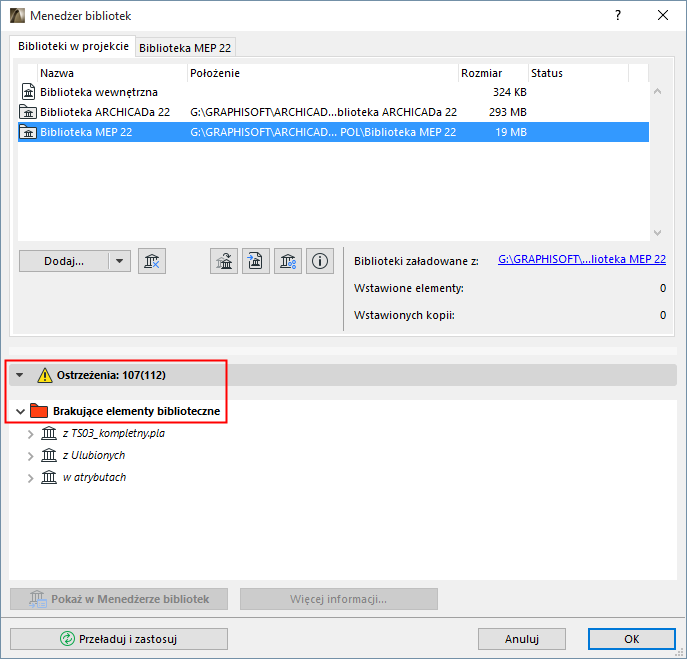This screenshot has height=659, width=687.
Task: Sort by the Rozmiar column header
Action: point(493,73)
